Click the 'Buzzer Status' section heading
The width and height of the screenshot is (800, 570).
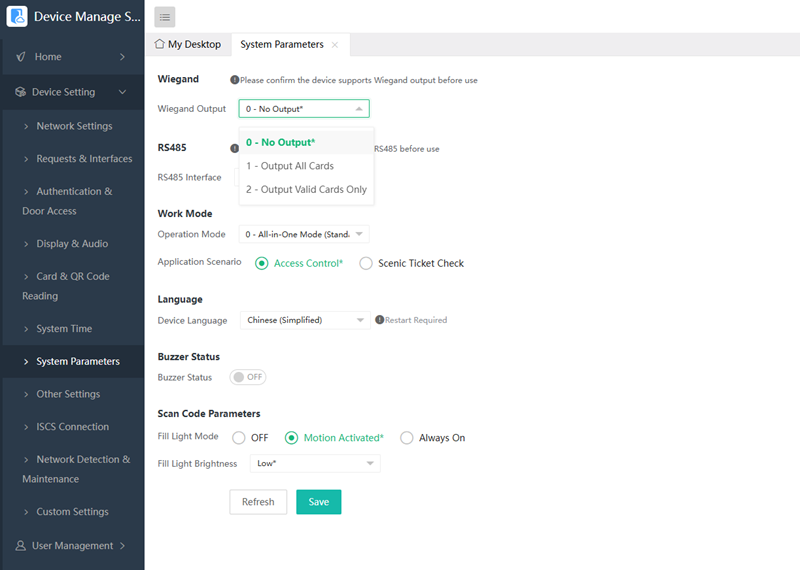[x=189, y=356]
